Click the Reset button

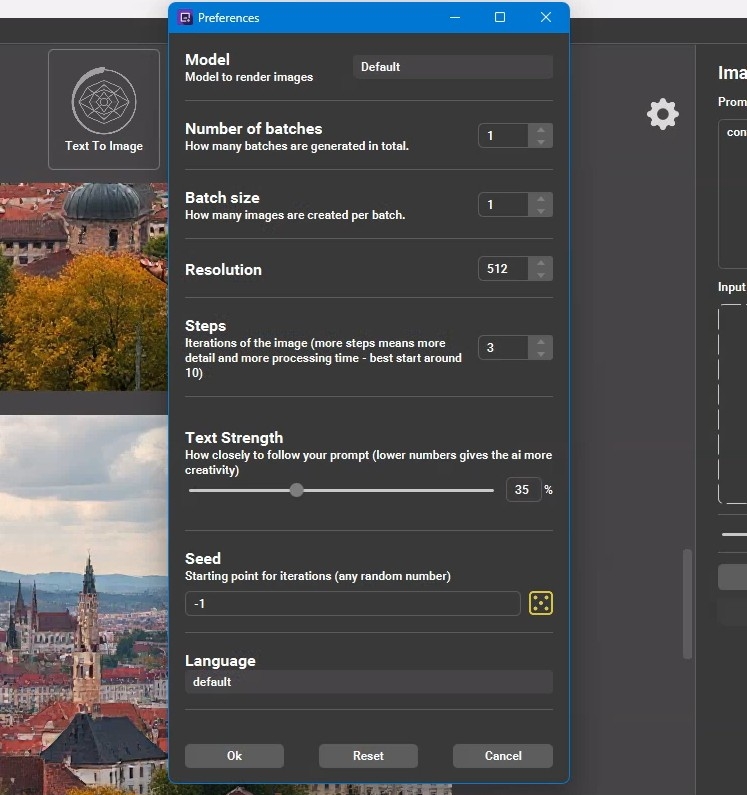coord(368,756)
